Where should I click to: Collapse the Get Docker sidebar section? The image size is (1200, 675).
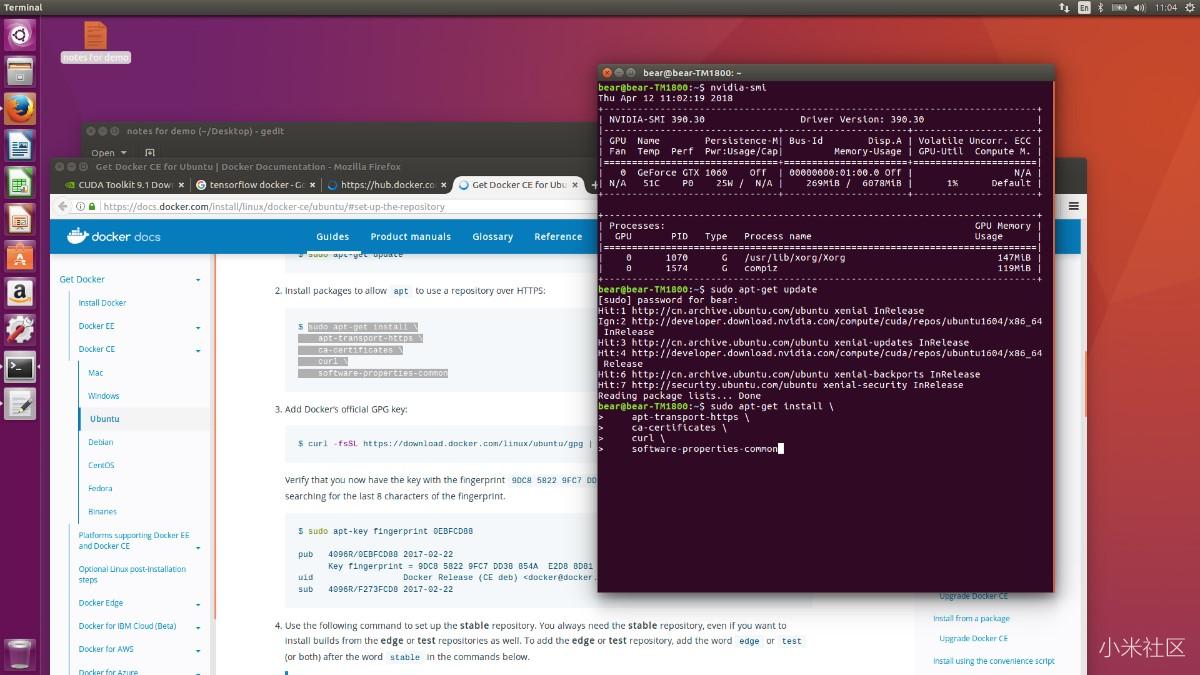coord(198,280)
